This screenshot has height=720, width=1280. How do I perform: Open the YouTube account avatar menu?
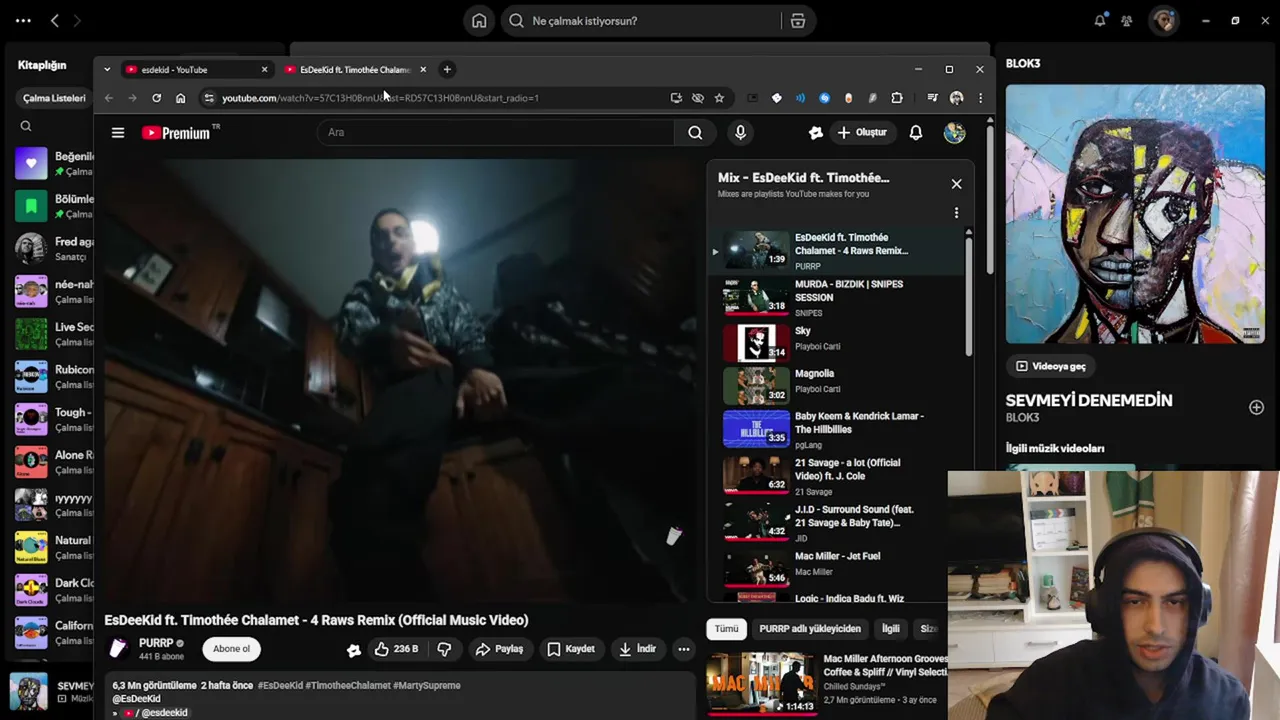tap(954, 132)
